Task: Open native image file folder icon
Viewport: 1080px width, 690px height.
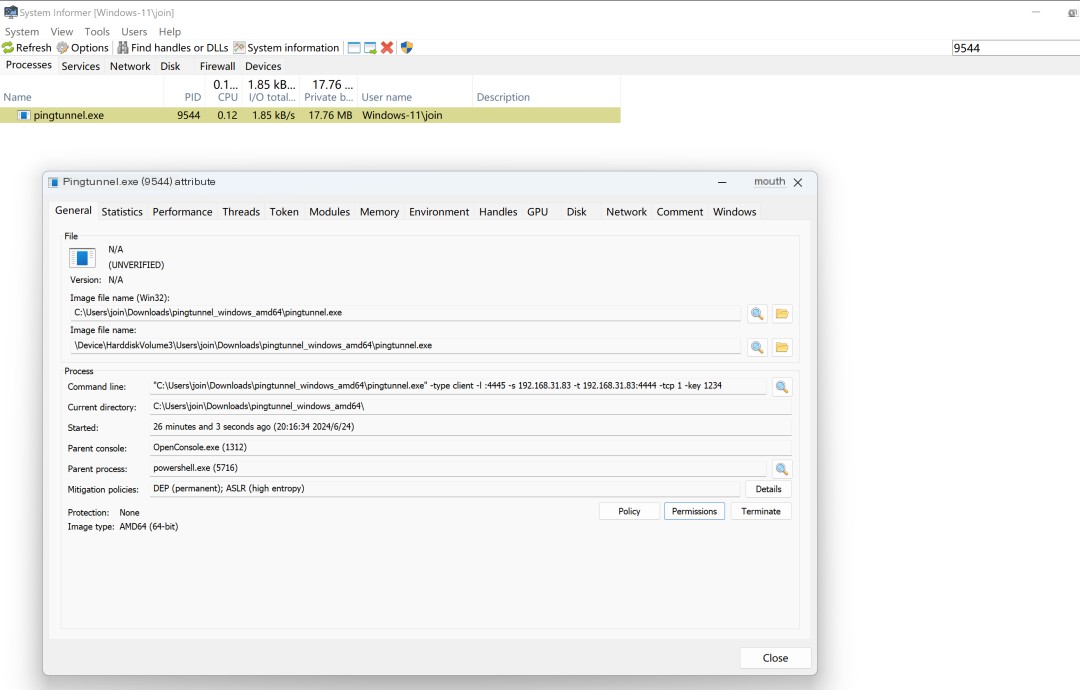Action: point(782,347)
